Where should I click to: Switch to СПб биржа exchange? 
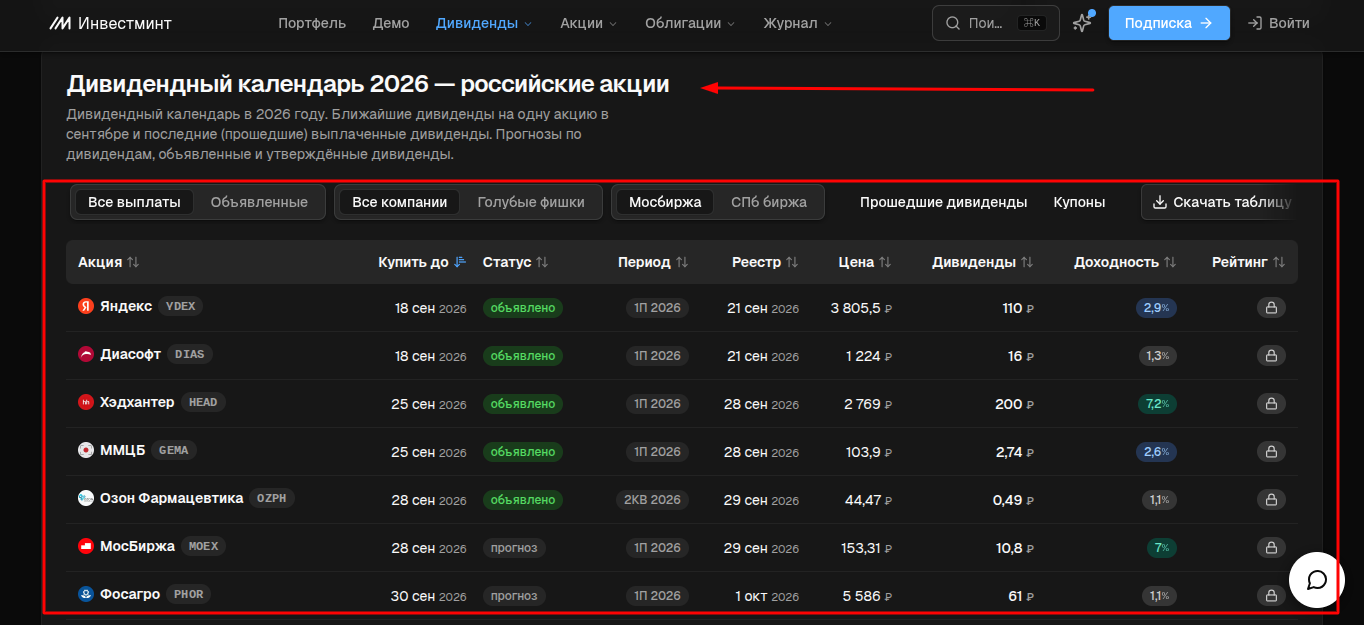pos(769,202)
